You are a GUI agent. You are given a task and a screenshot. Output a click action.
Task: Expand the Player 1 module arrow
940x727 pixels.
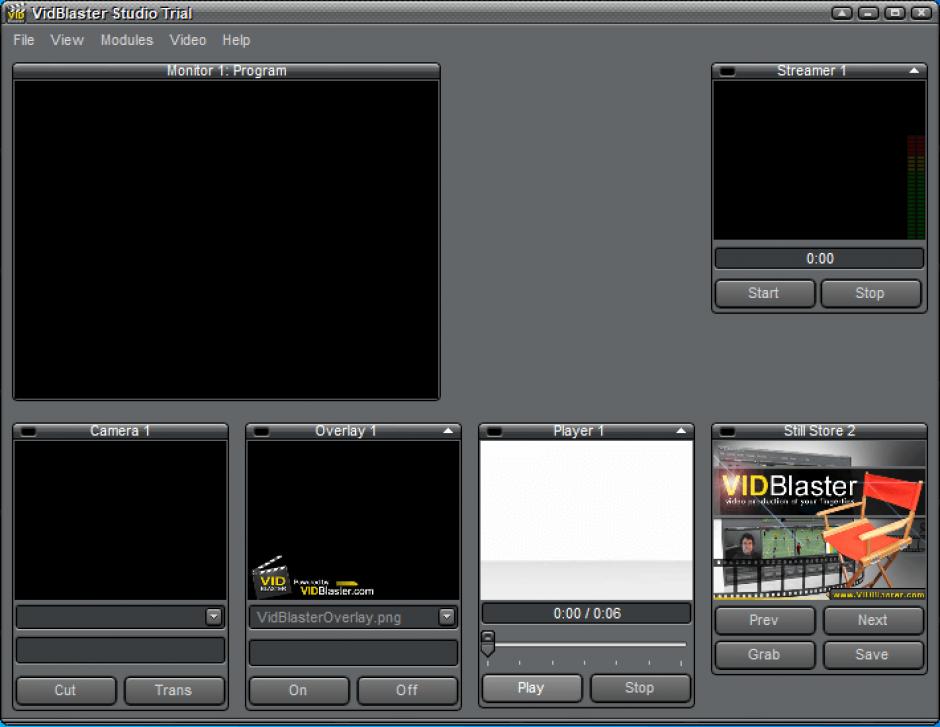click(680, 431)
